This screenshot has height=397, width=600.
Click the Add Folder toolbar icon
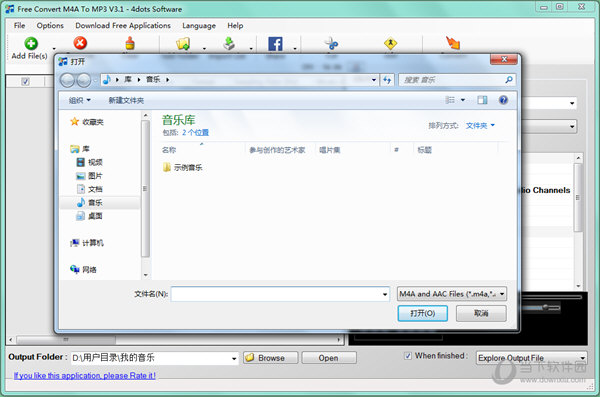(x=183, y=44)
